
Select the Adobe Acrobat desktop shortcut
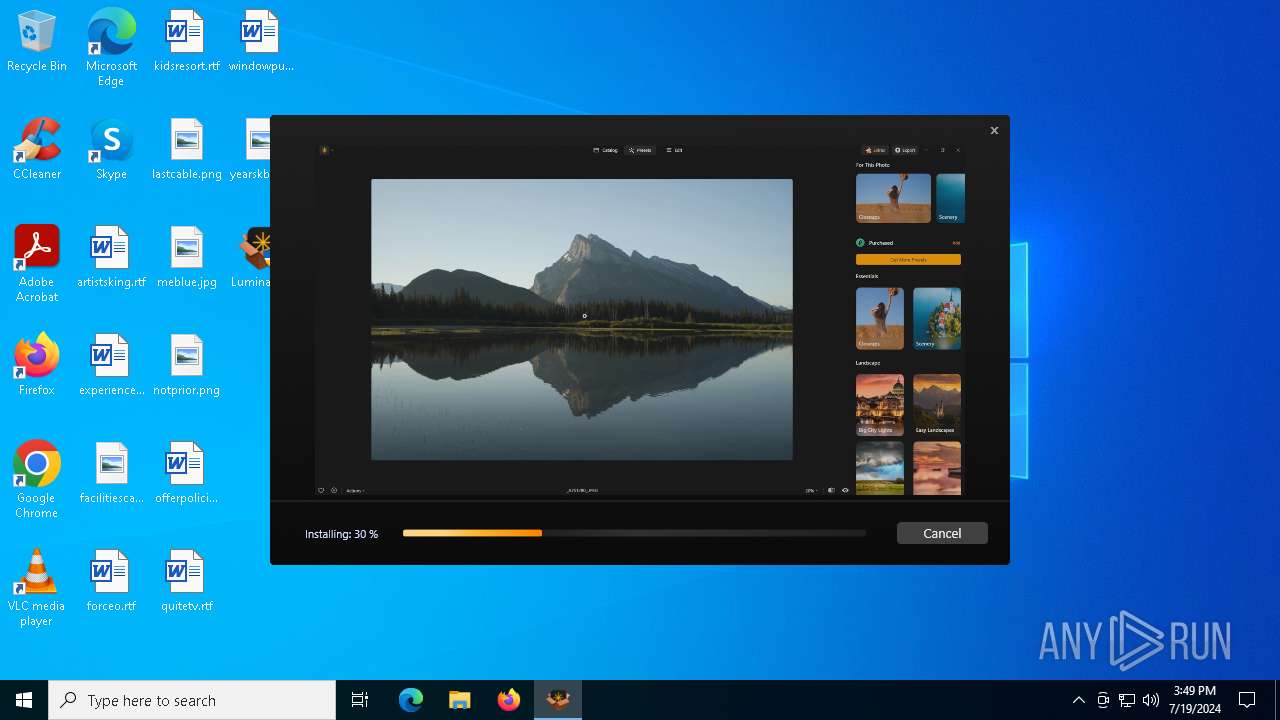[37, 263]
